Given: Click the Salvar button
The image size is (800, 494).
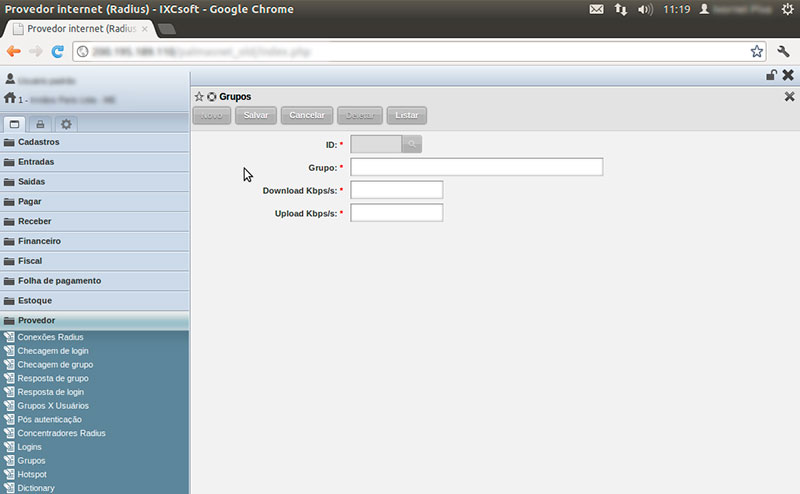Looking at the screenshot, I should coord(256,115).
